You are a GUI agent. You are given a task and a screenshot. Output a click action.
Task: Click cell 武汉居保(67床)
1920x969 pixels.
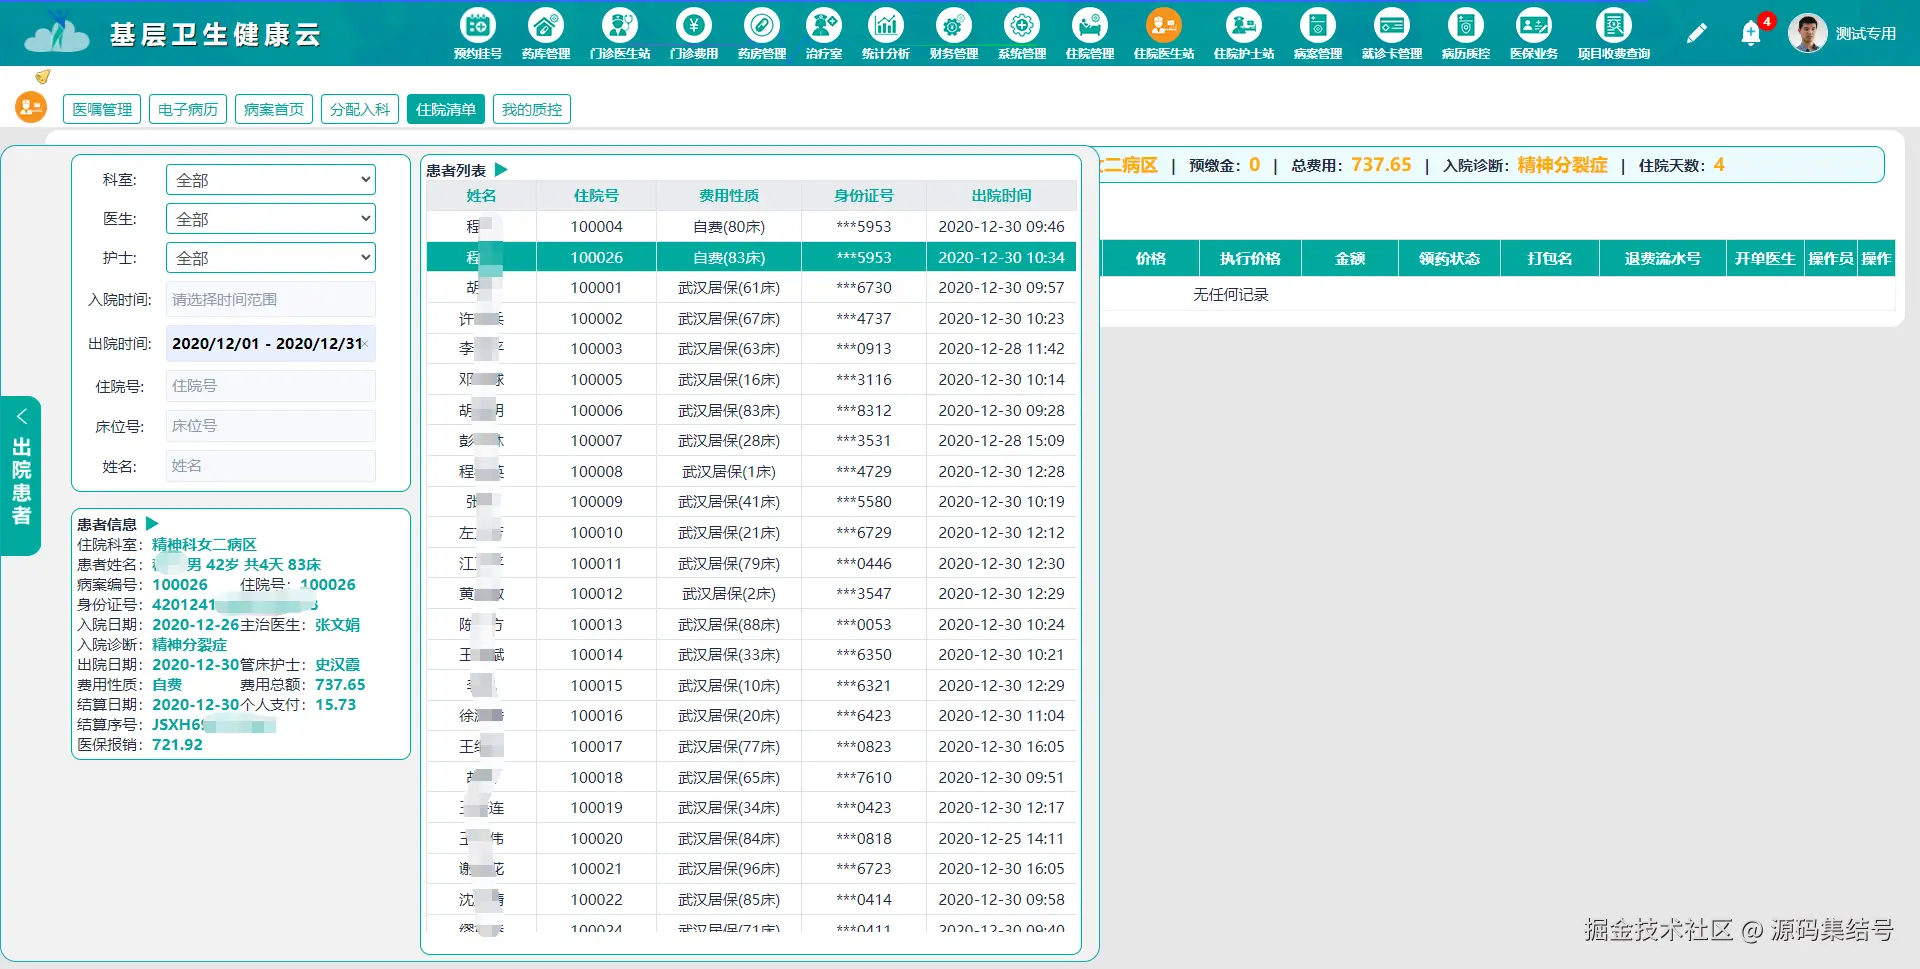(729, 319)
